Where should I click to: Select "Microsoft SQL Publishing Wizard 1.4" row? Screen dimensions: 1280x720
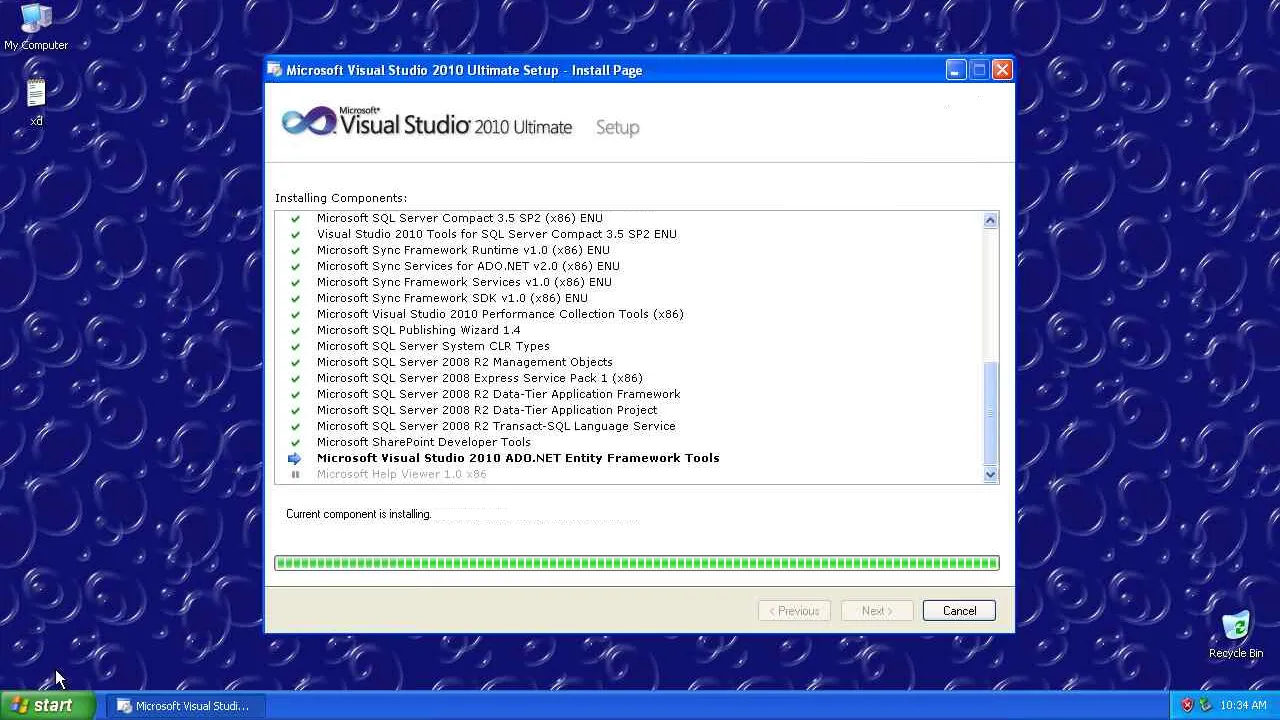(418, 330)
